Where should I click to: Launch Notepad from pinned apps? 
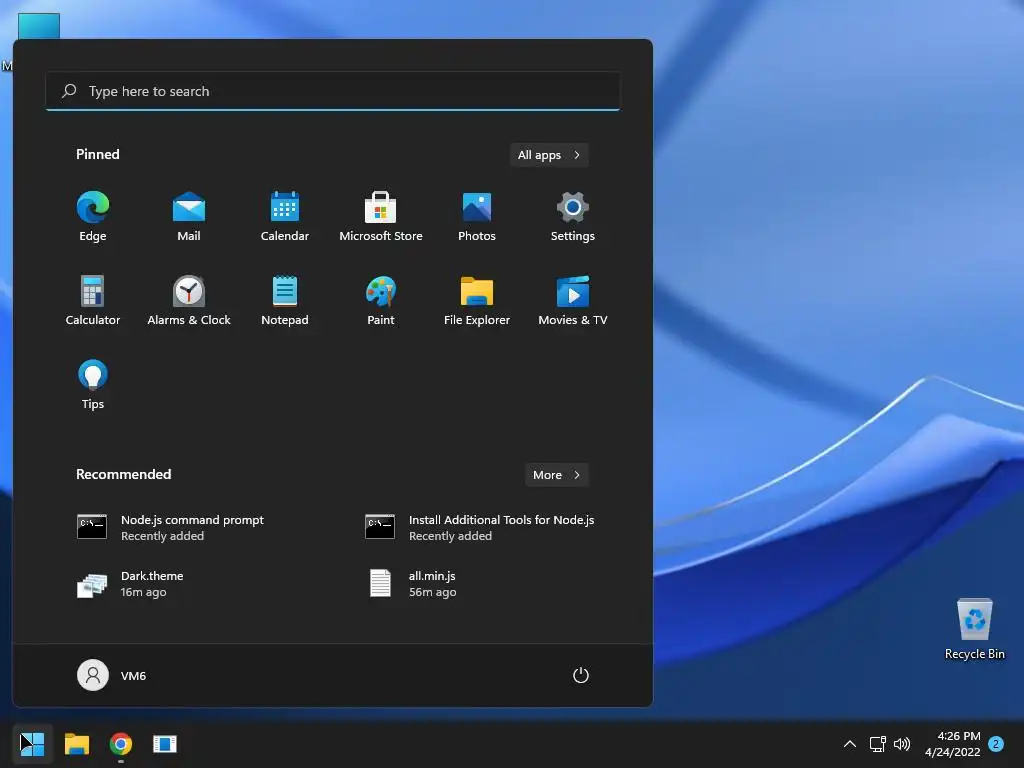(285, 300)
